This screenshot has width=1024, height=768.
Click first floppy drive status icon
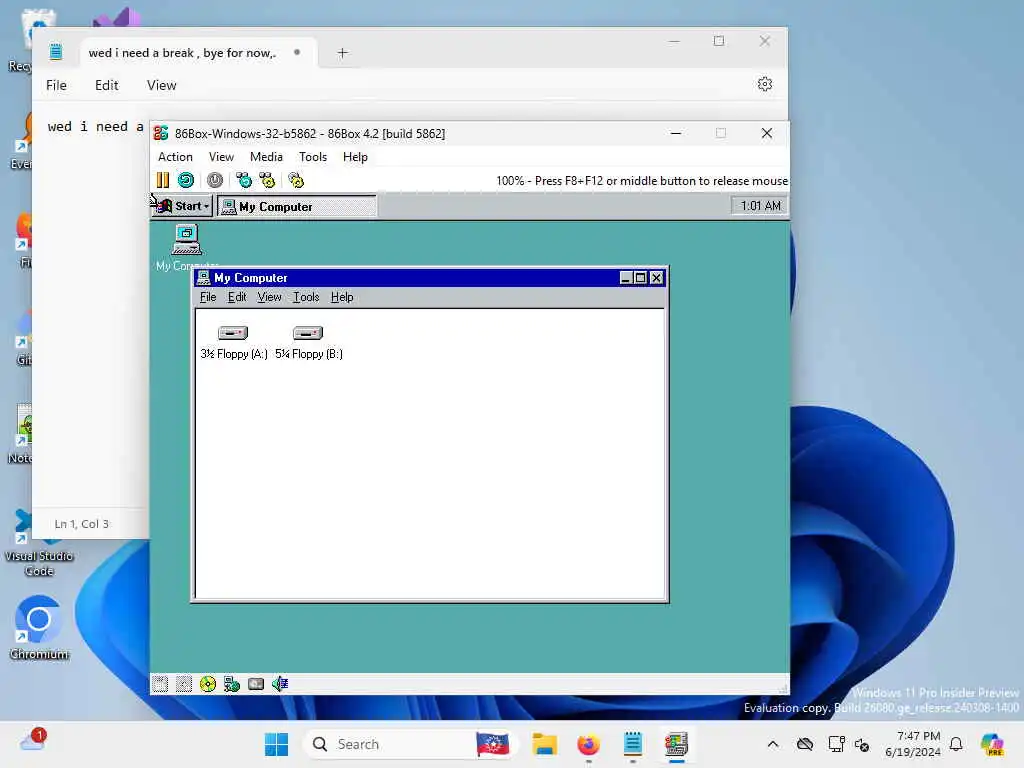[160, 684]
